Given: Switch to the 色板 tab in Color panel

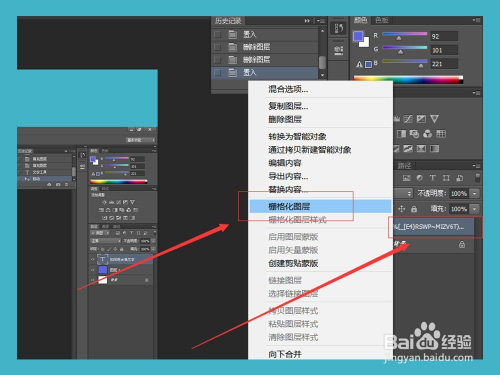Looking at the screenshot, I should click(x=382, y=20).
